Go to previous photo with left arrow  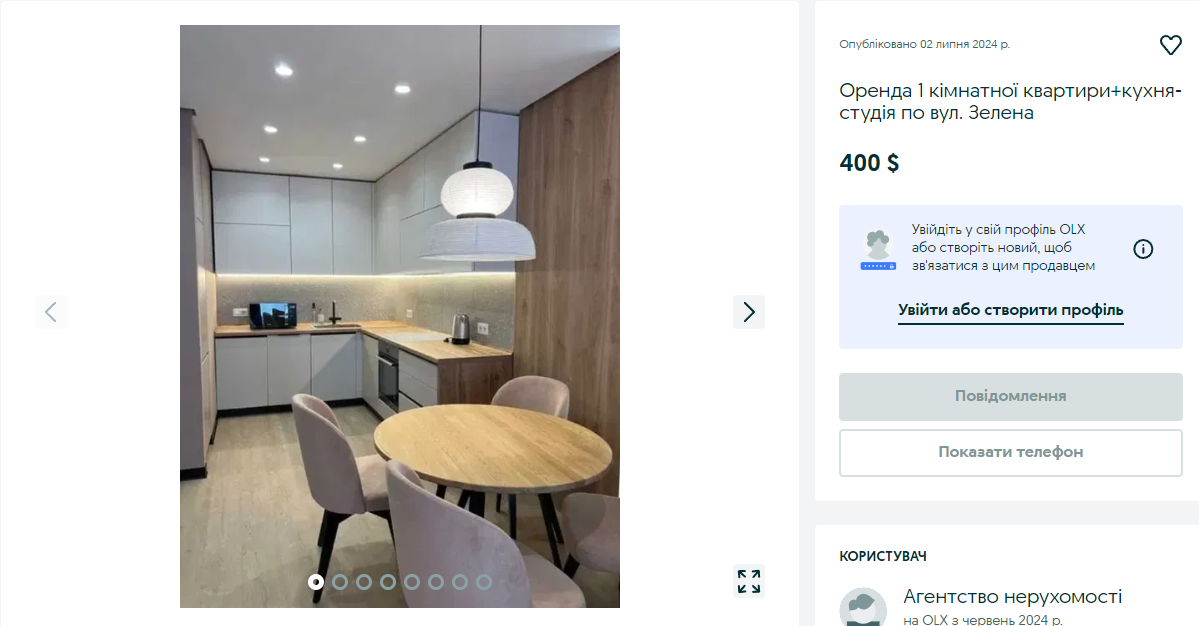[x=50, y=312]
